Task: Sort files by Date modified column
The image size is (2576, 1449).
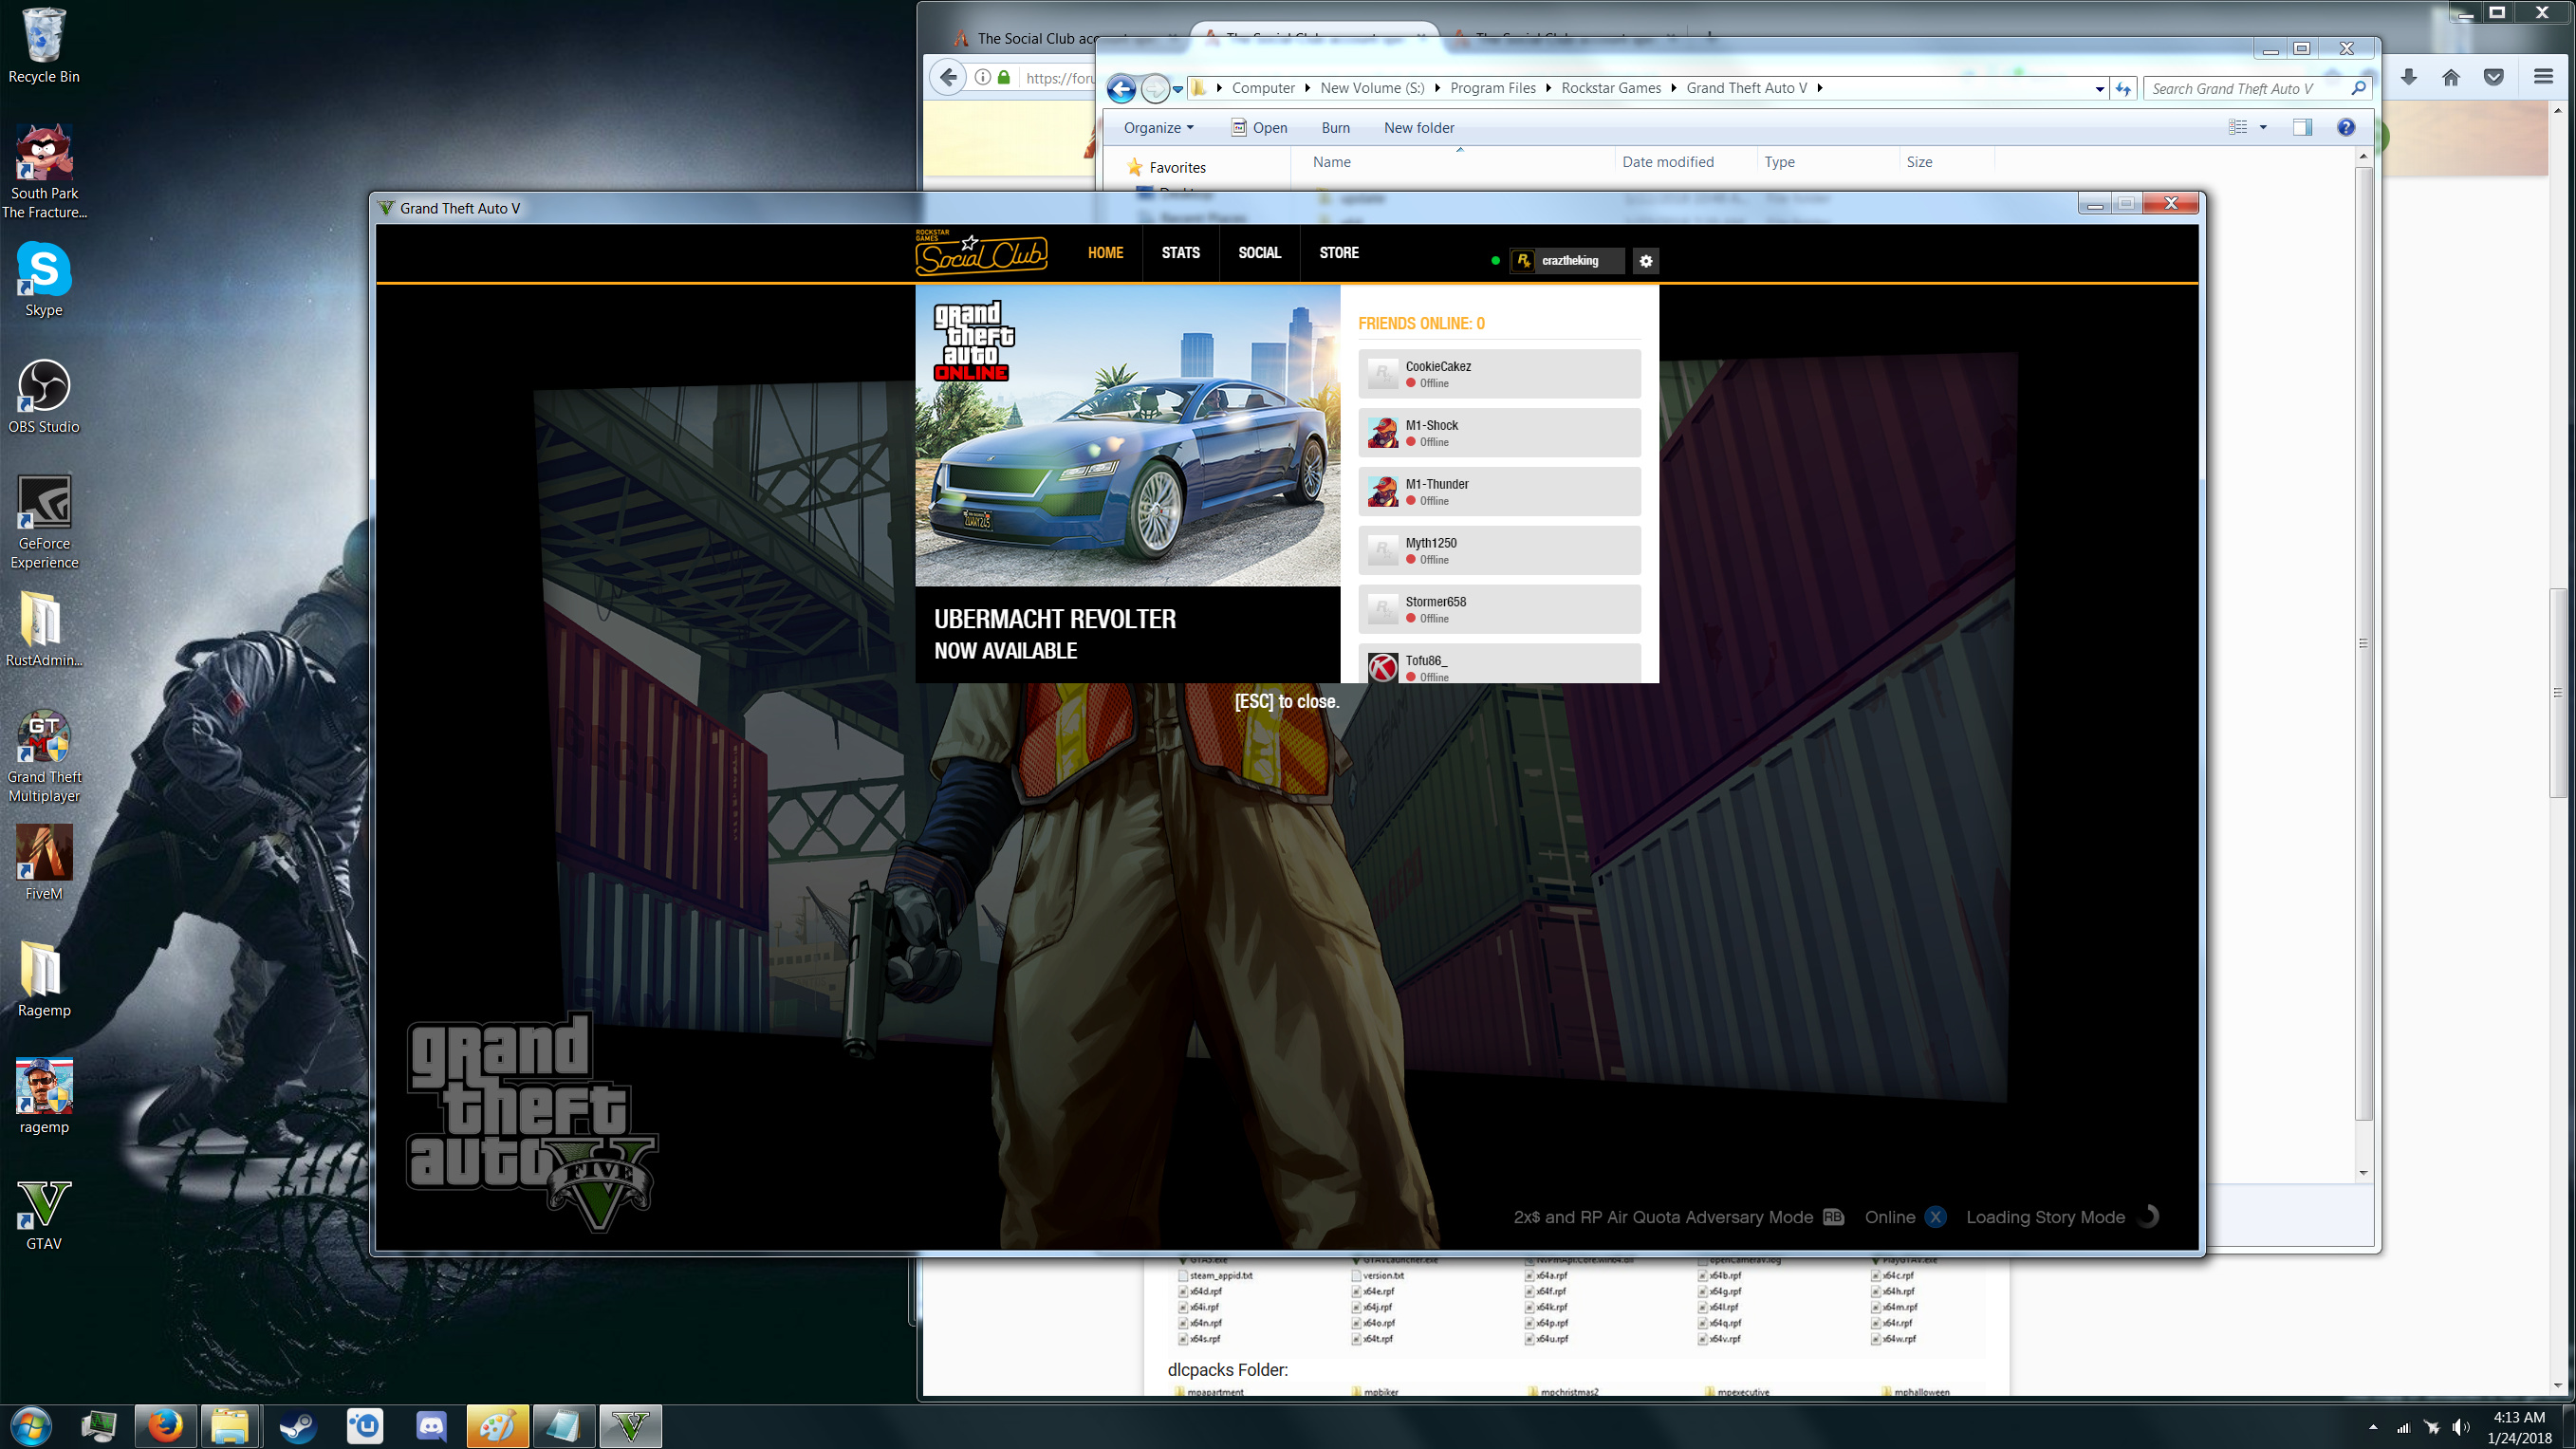Action: [x=1667, y=162]
